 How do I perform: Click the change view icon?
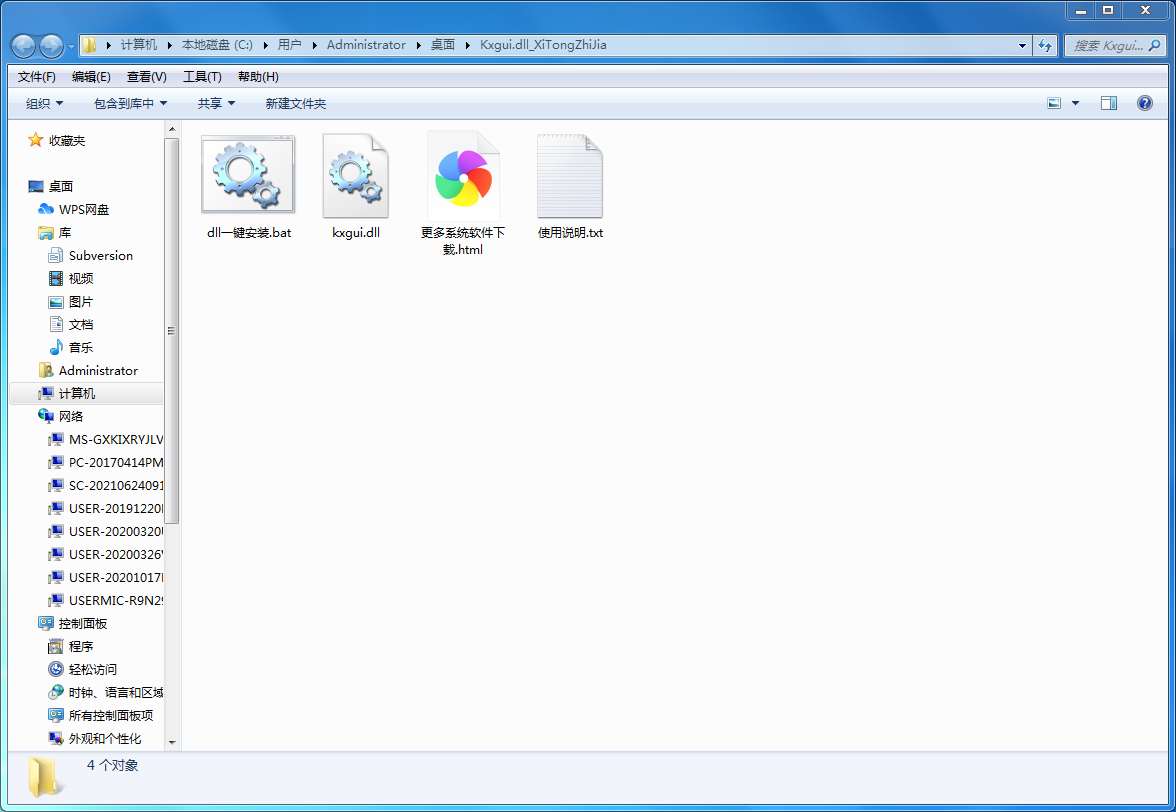click(1054, 103)
